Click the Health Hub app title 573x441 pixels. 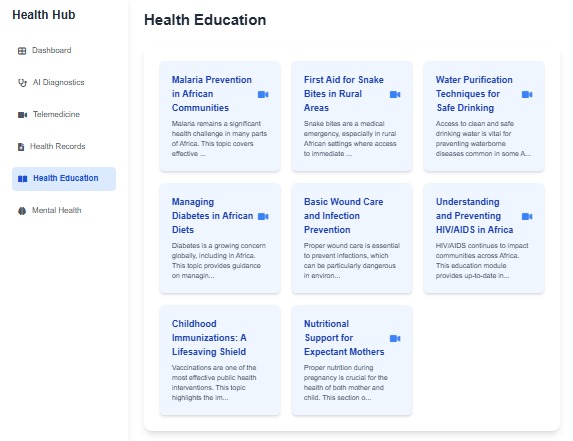tap(44, 15)
